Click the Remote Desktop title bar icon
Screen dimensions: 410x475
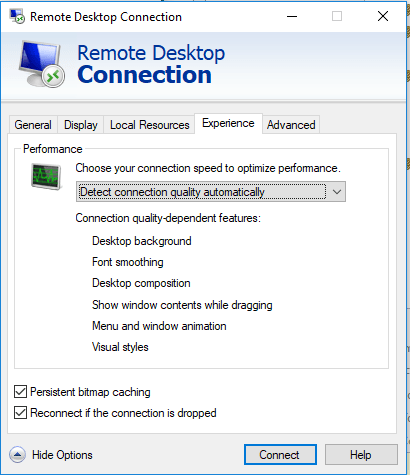(17, 16)
